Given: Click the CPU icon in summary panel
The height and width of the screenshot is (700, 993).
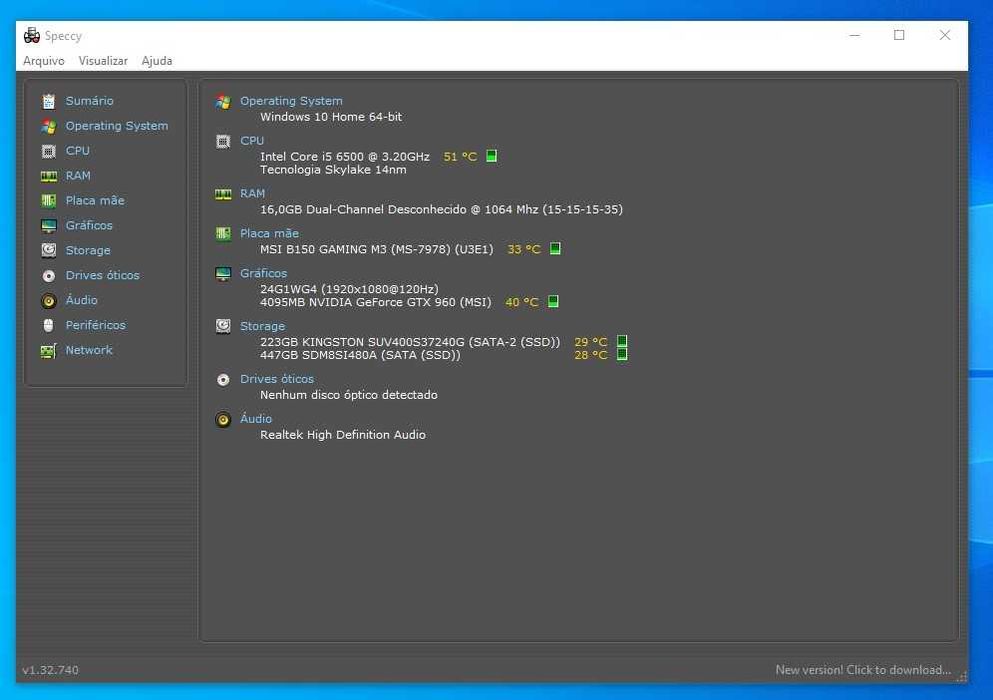Looking at the screenshot, I should pos(223,141).
